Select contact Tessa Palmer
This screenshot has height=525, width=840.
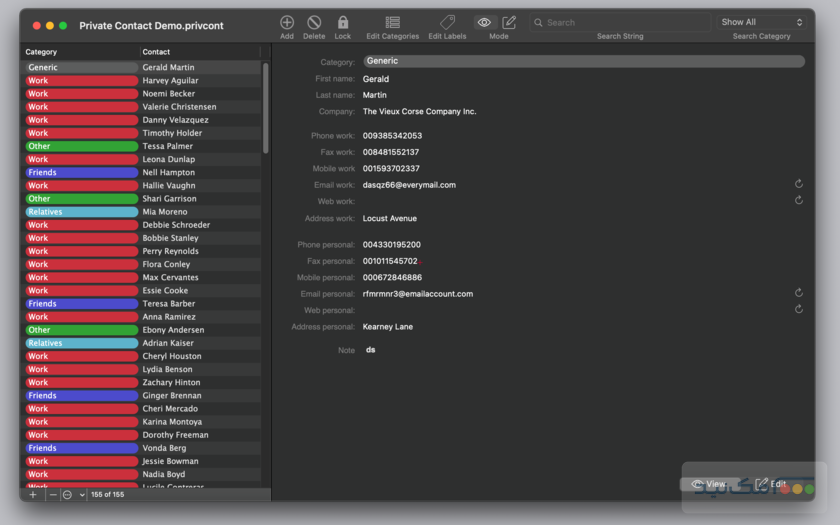pyautogui.click(x=200, y=146)
